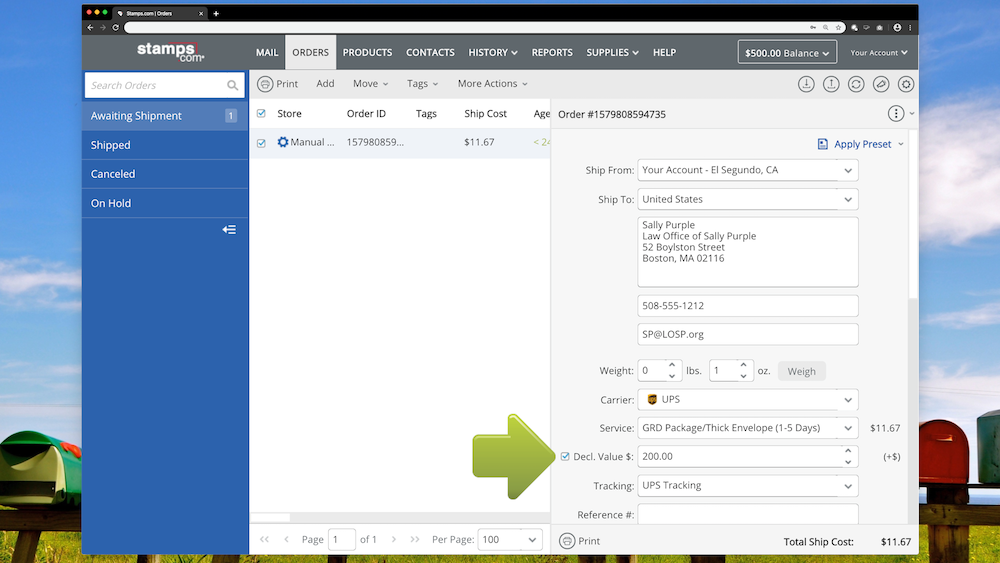Expand the Apply Preset dropdown arrow
The height and width of the screenshot is (563, 1000).
[901, 144]
